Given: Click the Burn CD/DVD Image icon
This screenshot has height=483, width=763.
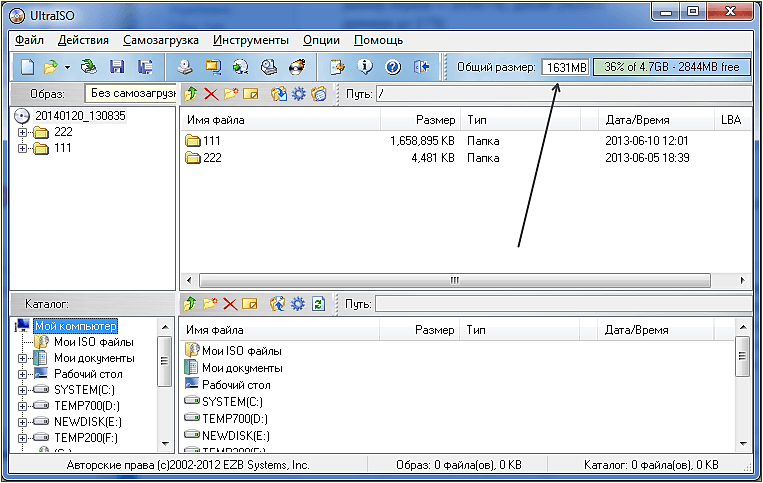Looking at the screenshot, I should [297, 67].
